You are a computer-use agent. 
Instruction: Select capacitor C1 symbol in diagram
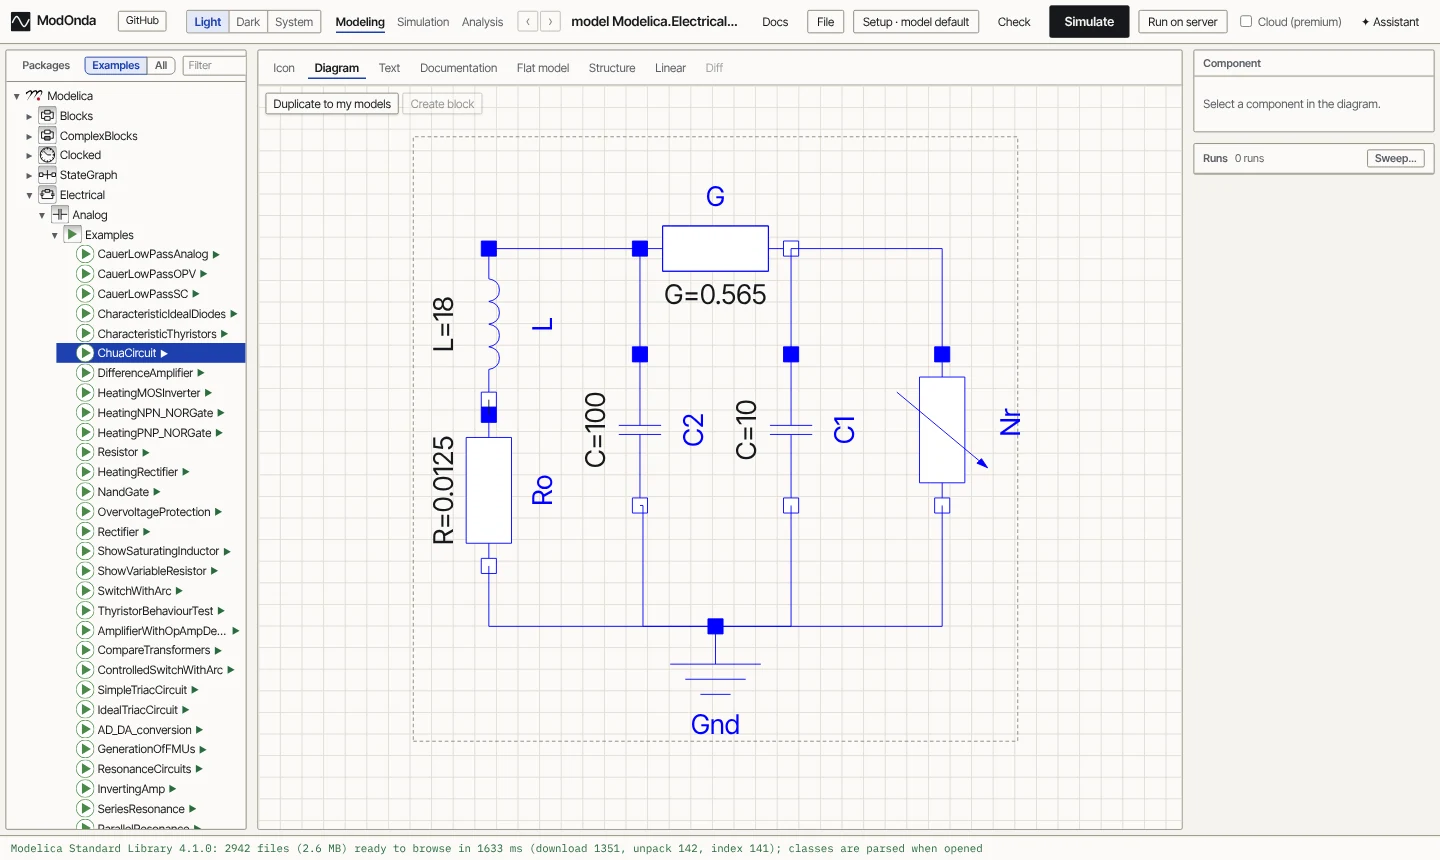pos(791,430)
